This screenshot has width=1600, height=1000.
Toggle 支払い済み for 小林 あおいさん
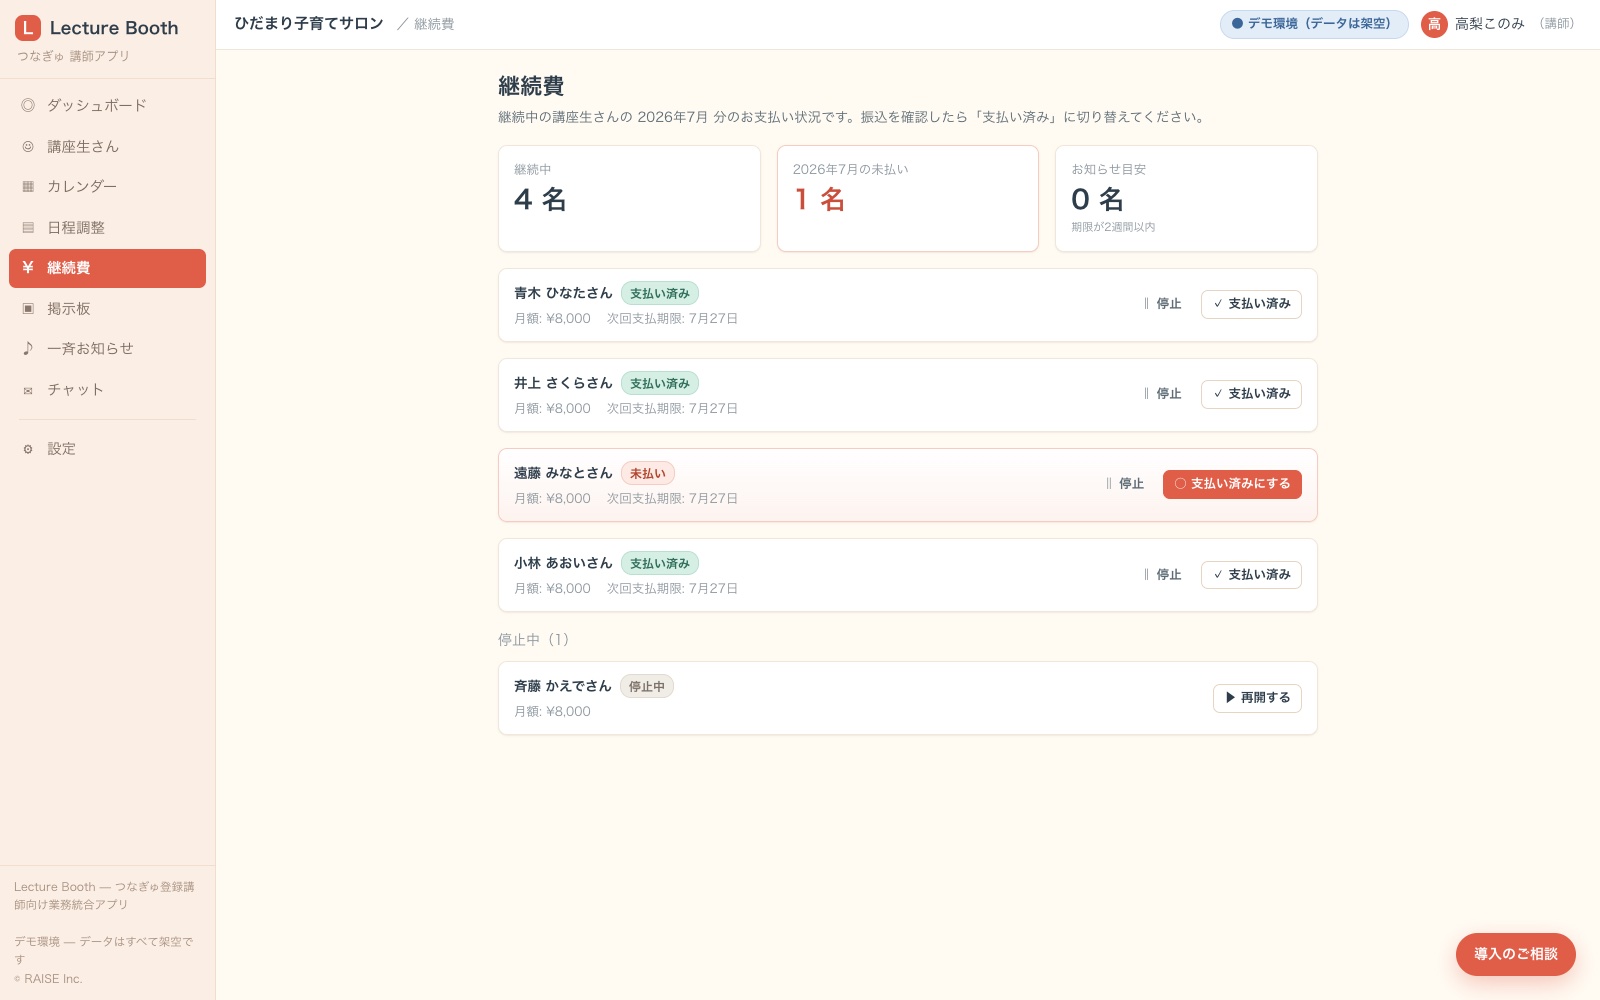click(x=1251, y=575)
